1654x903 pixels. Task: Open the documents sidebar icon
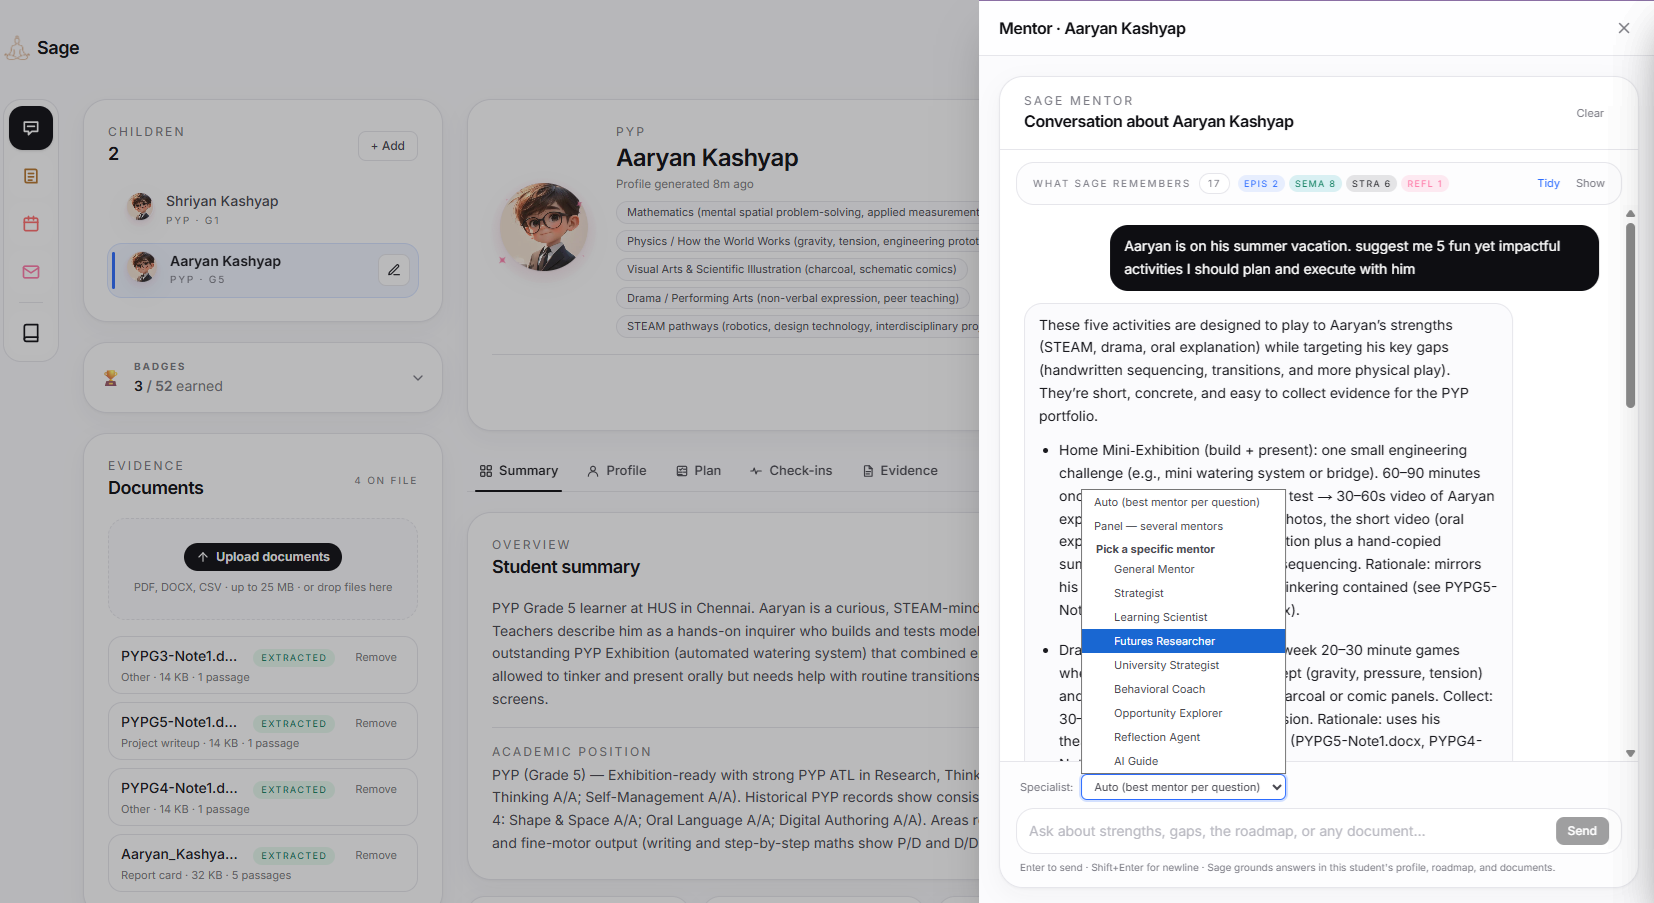click(31, 176)
